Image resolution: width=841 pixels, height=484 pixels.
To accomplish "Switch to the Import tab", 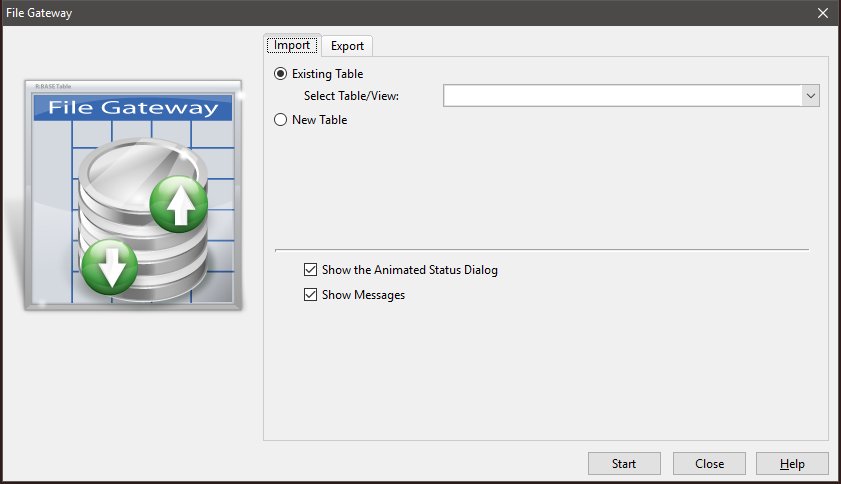I will pyautogui.click(x=292, y=45).
